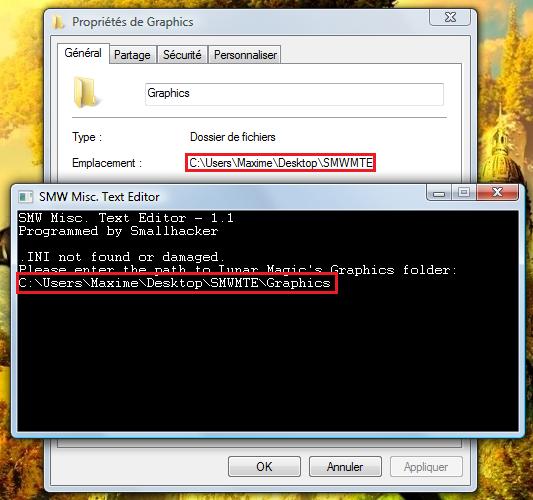Click the Graphics folder name field
Image resolution: width=533 pixels, height=500 pixels.
tap(294, 94)
